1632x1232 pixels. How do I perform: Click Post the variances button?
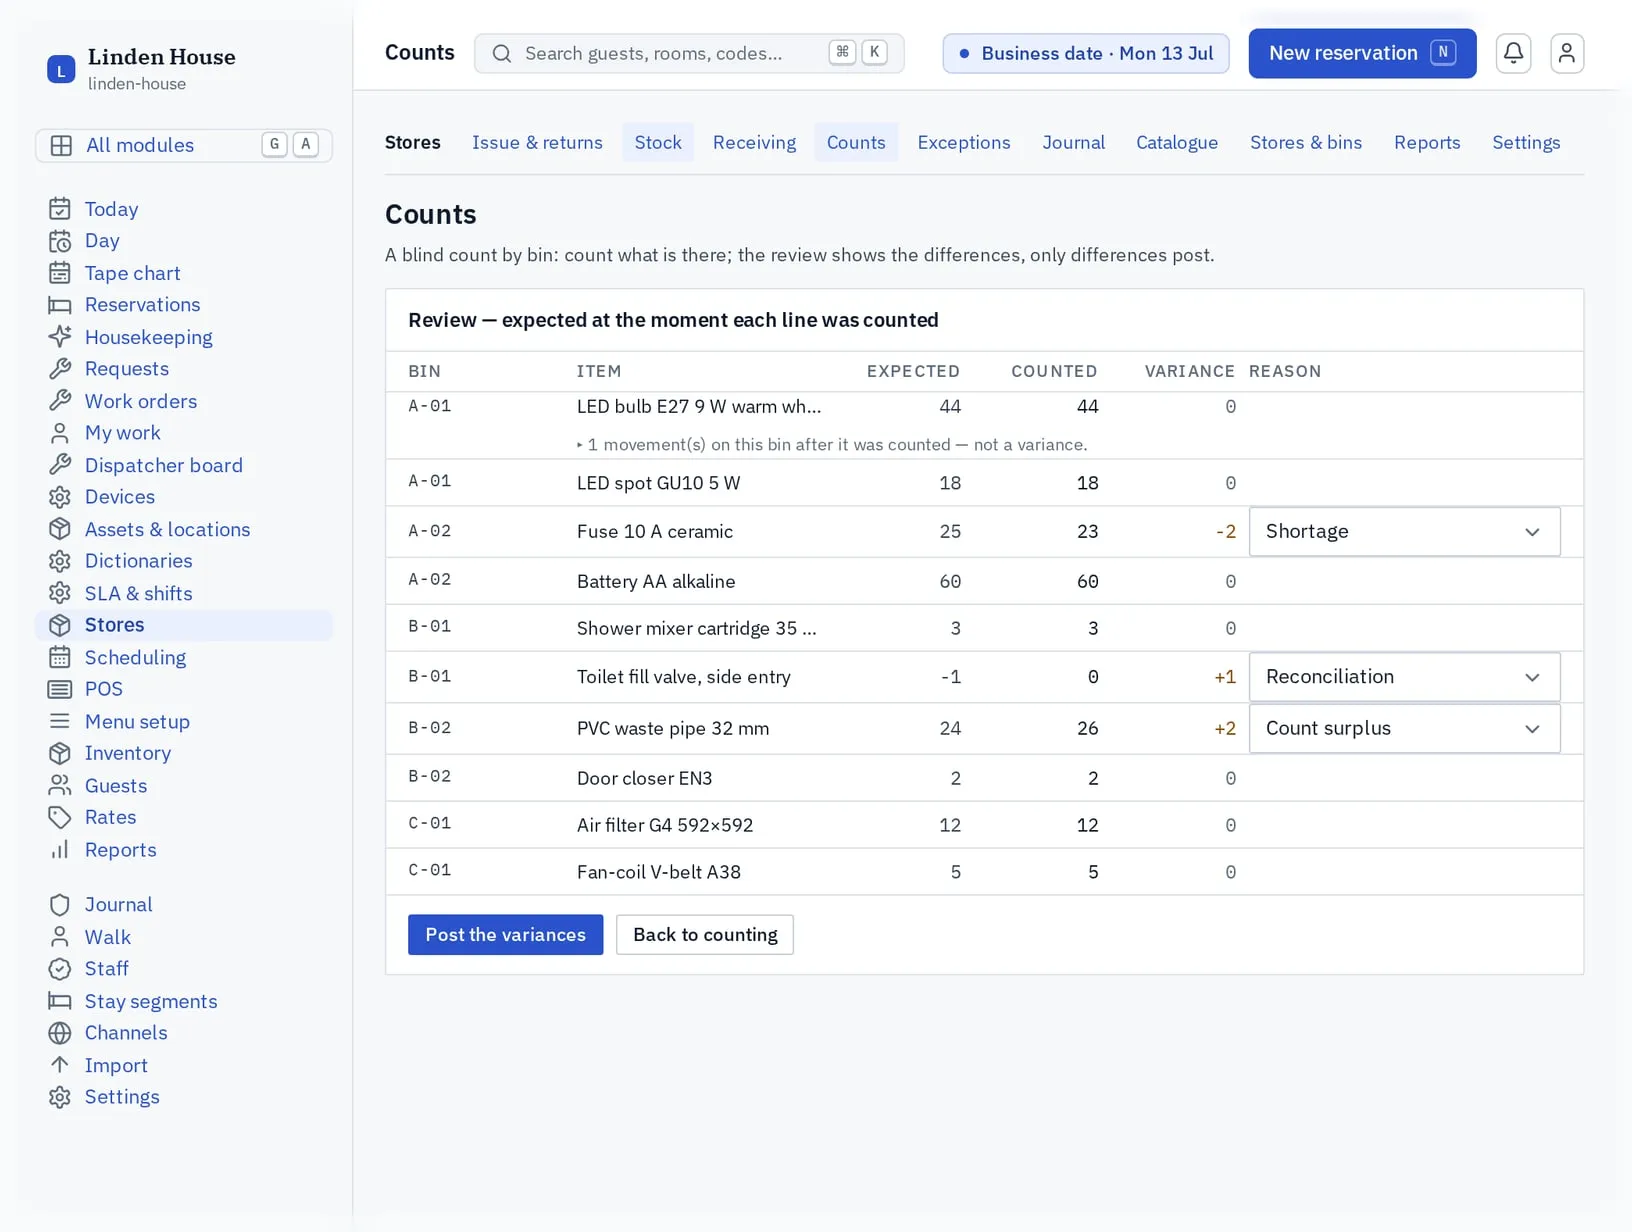click(505, 934)
